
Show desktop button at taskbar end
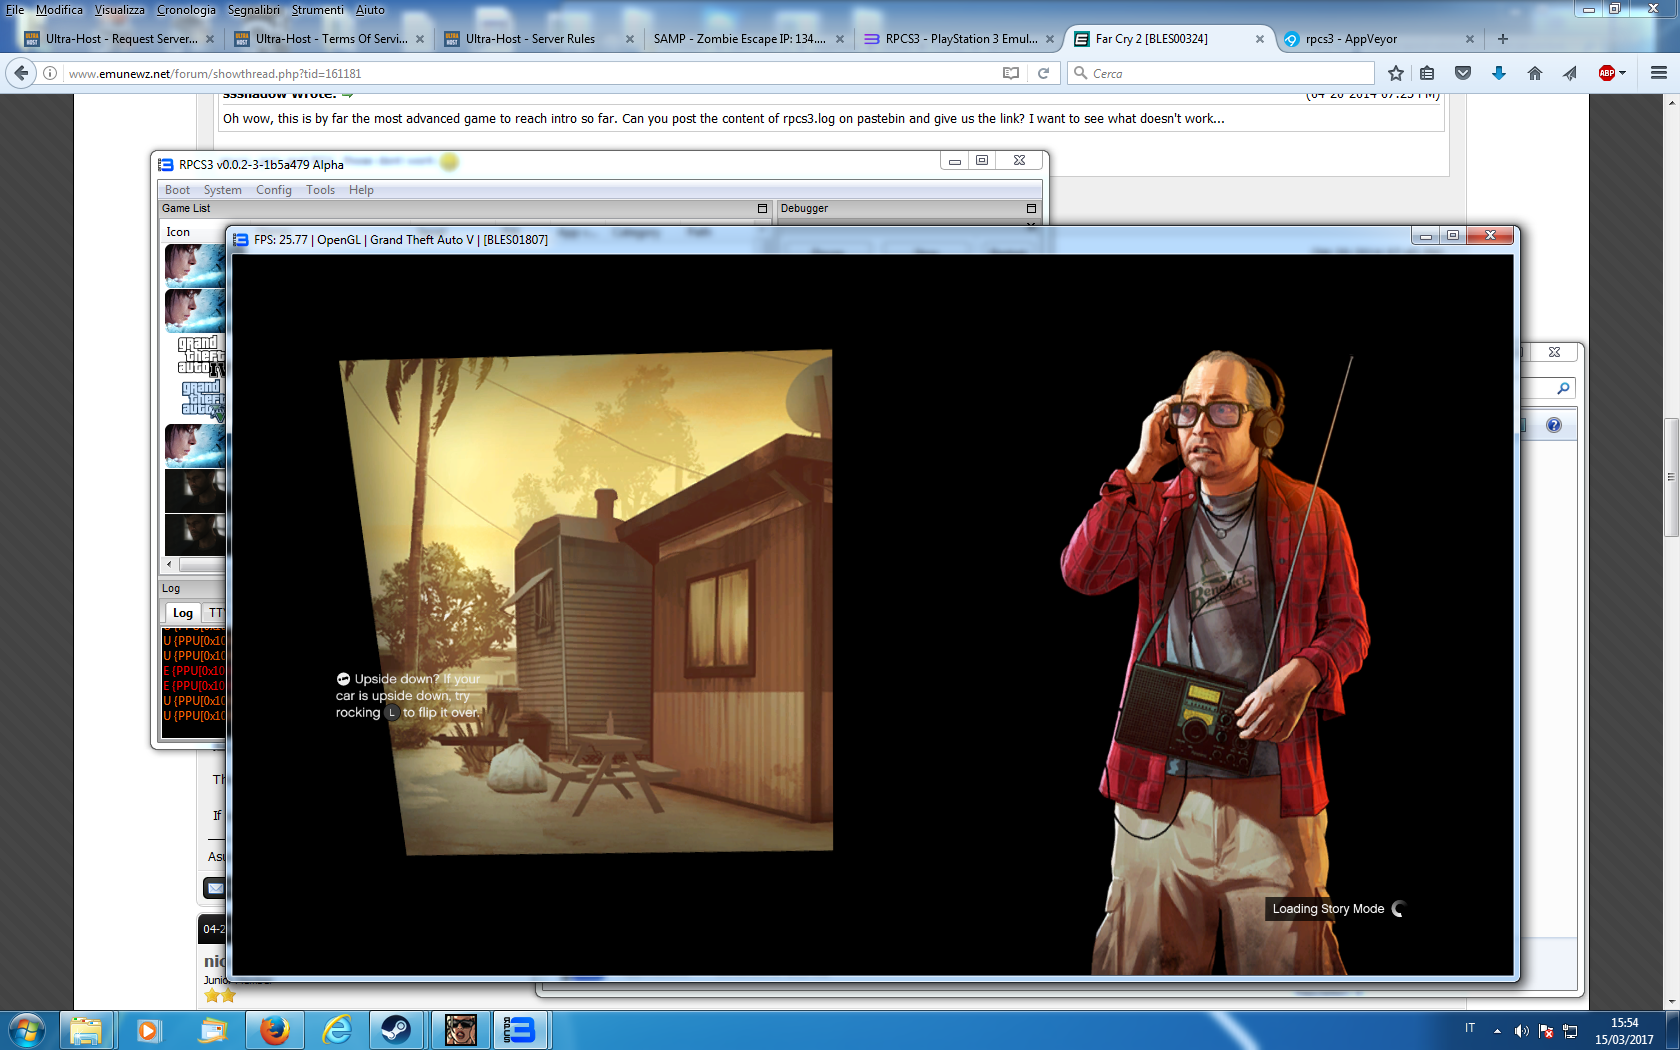point(1672,1030)
